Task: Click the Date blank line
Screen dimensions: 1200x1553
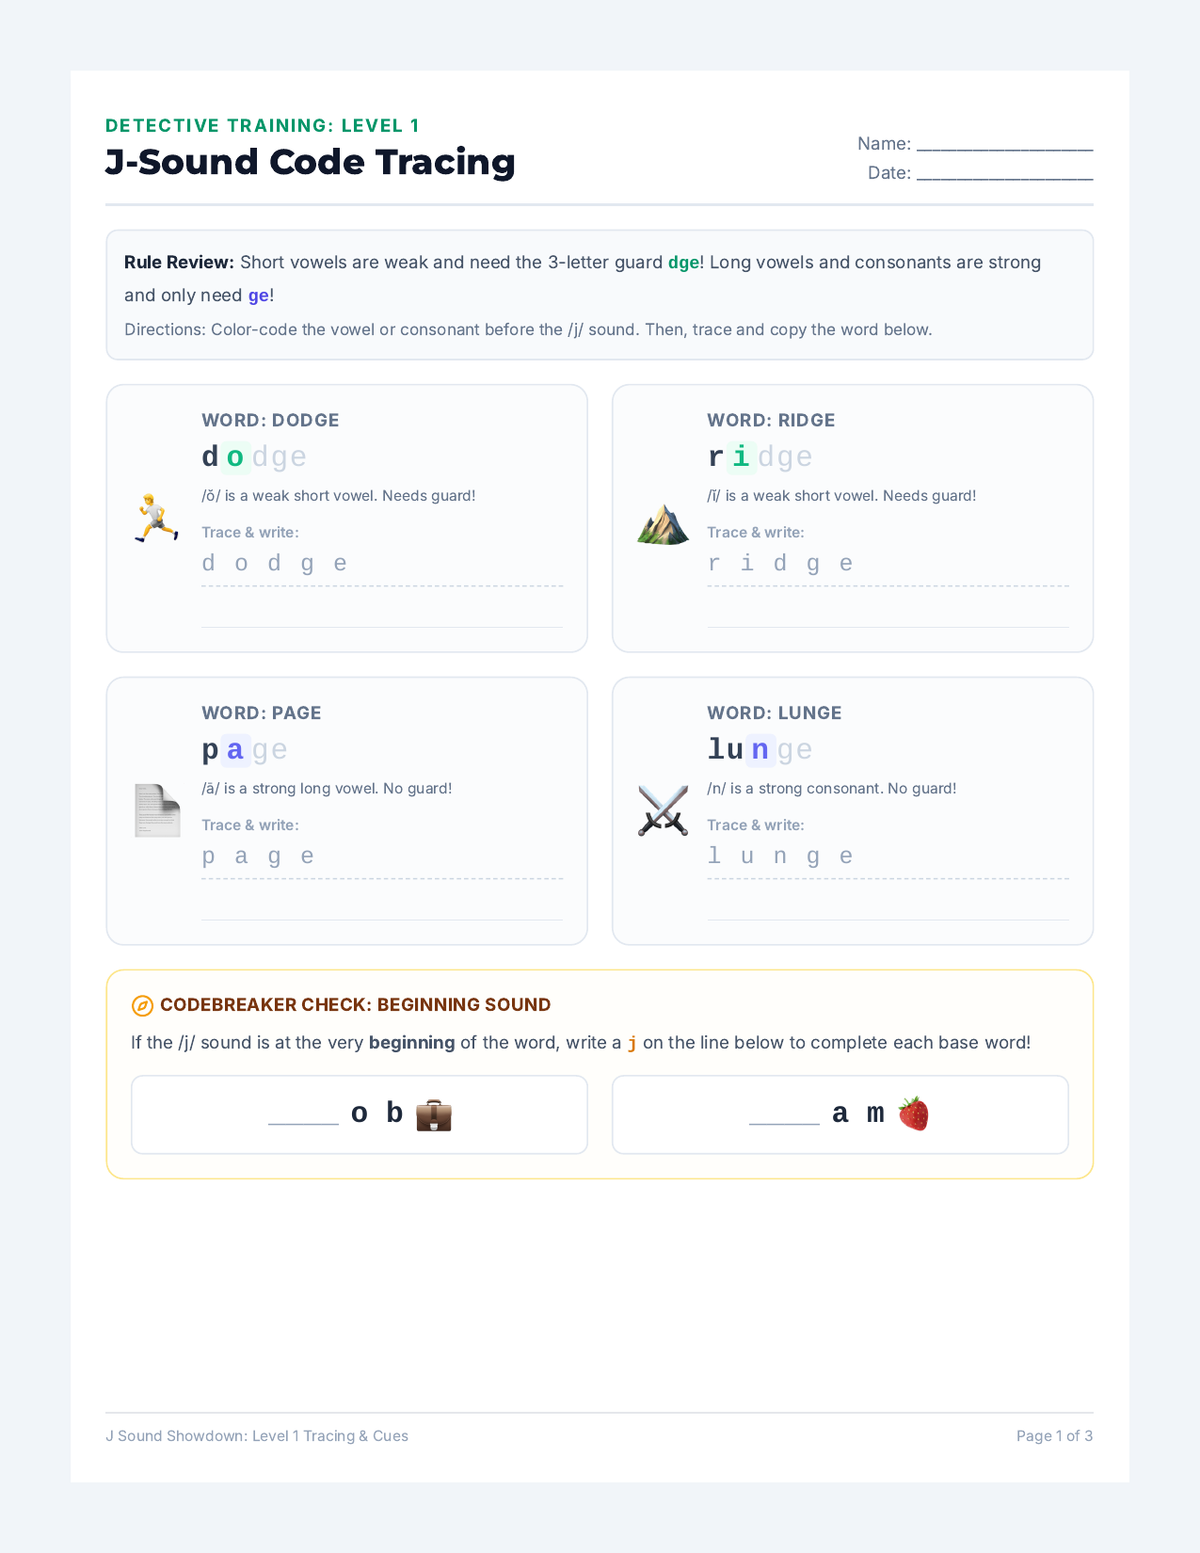Action: point(1005,173)
